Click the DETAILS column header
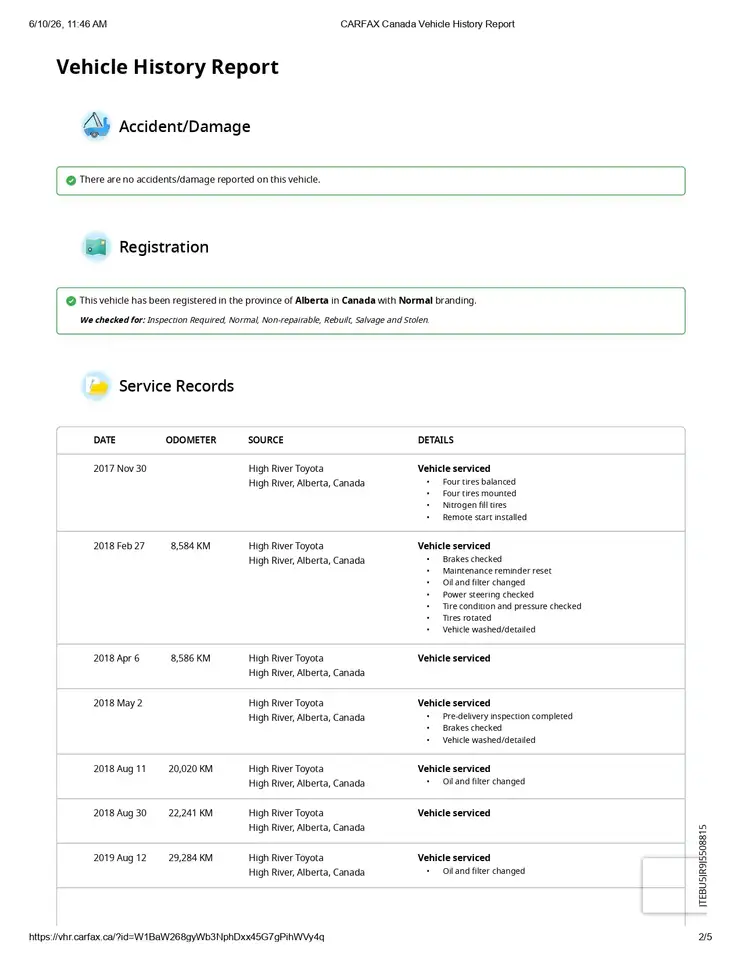This screenshot has height=960, width=741. point(435,440)
